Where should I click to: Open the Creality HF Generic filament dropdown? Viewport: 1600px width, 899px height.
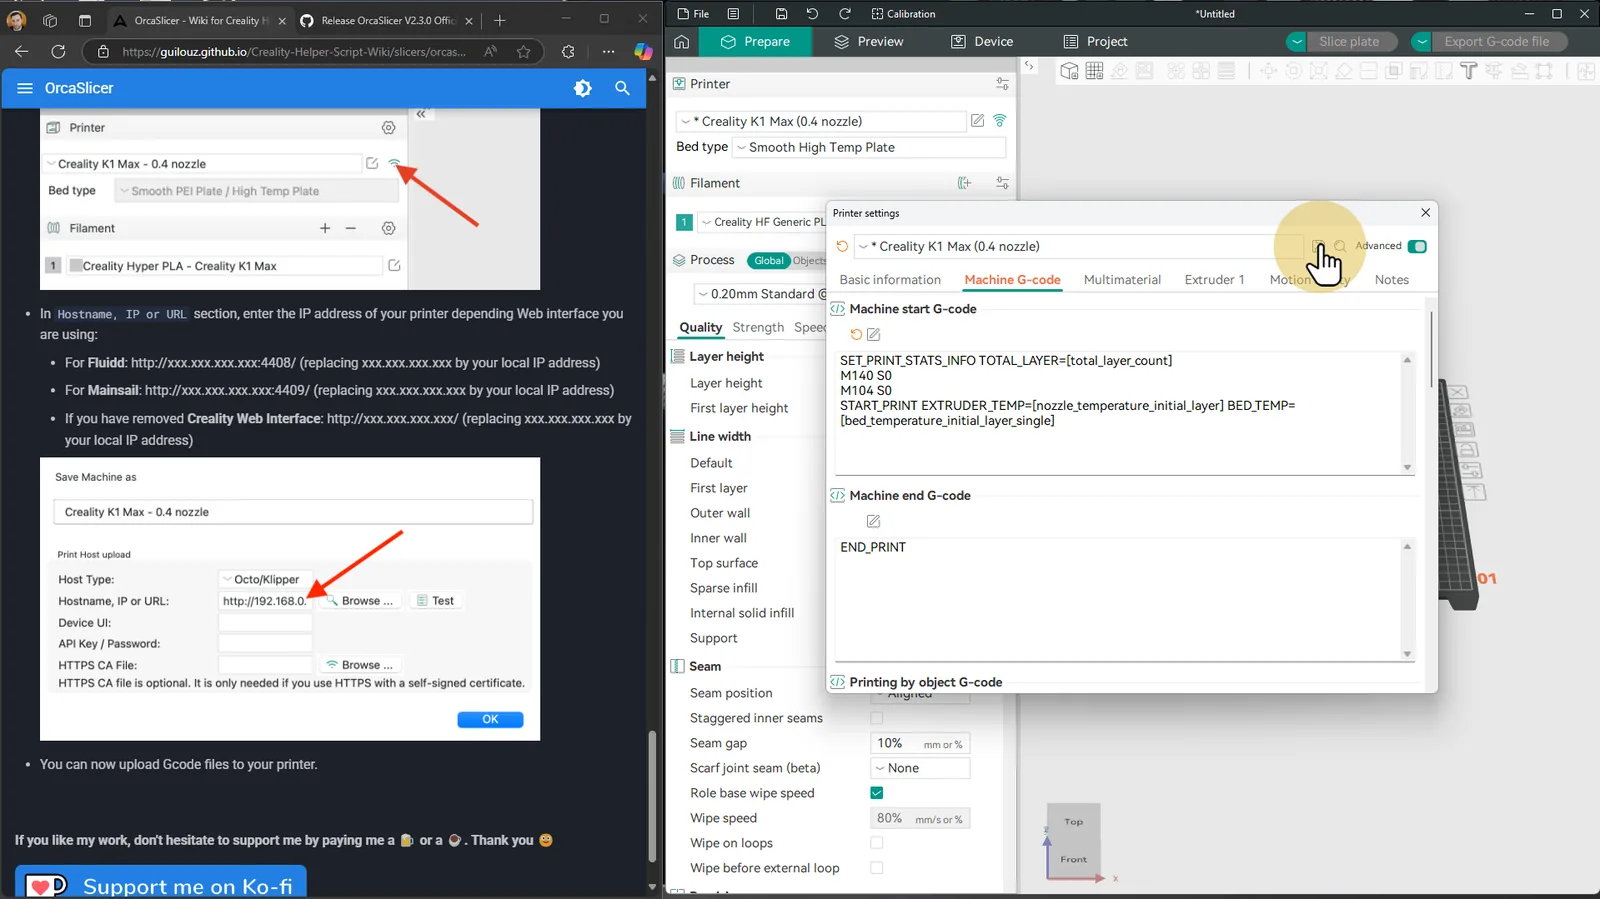coord(763,222)
